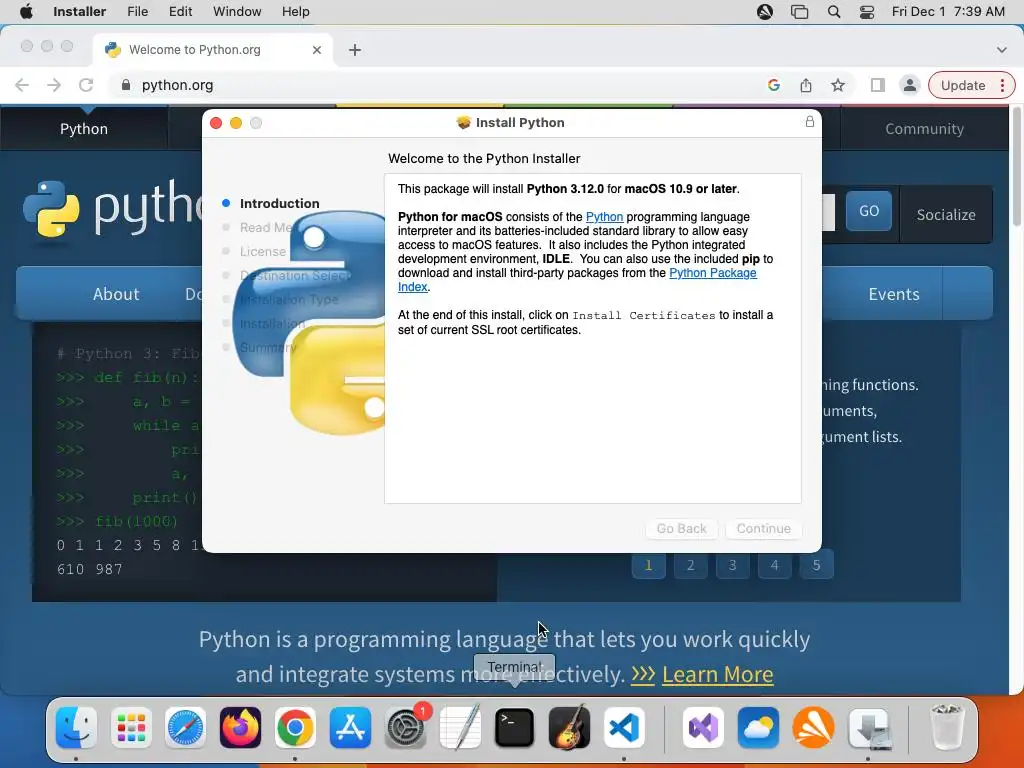Screen dimensions: 1024x768
Task: Click Go Back in the installer
Action: (x=681, y=528)
